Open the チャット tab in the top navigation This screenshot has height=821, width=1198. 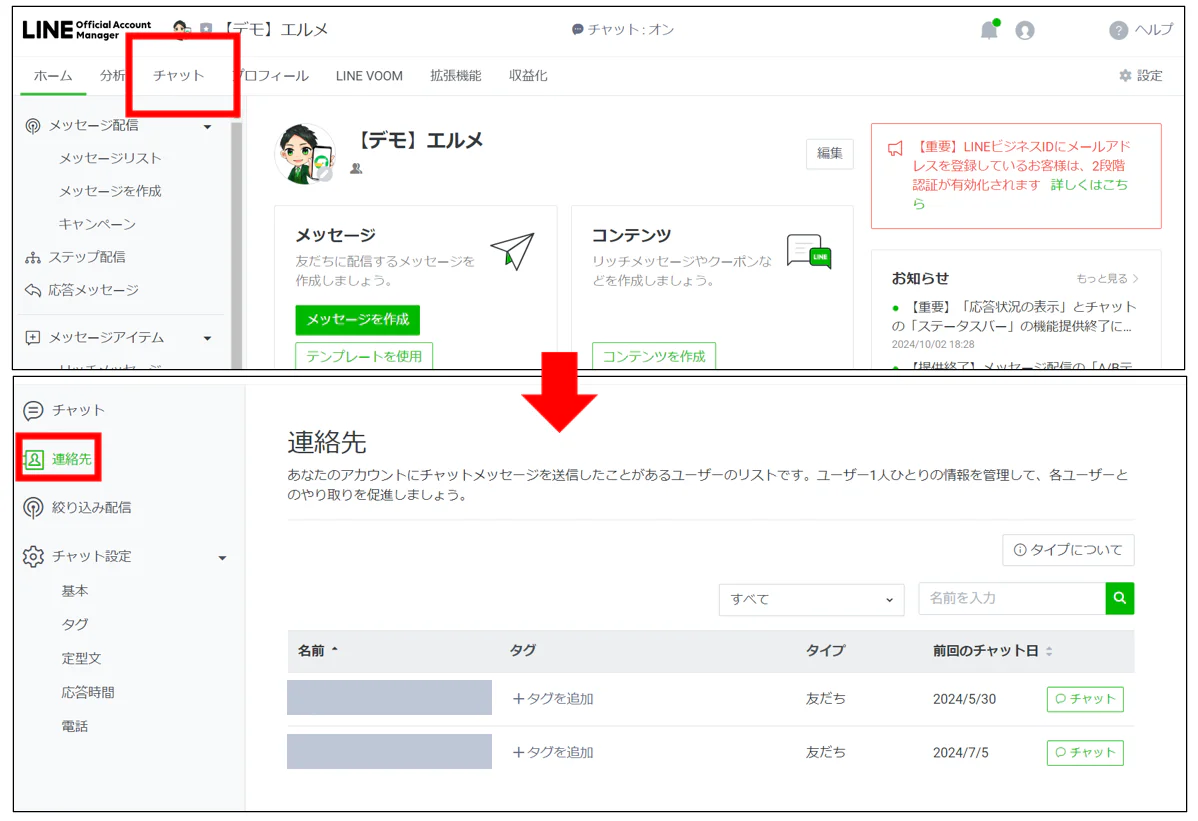click(x=179, y=76)
